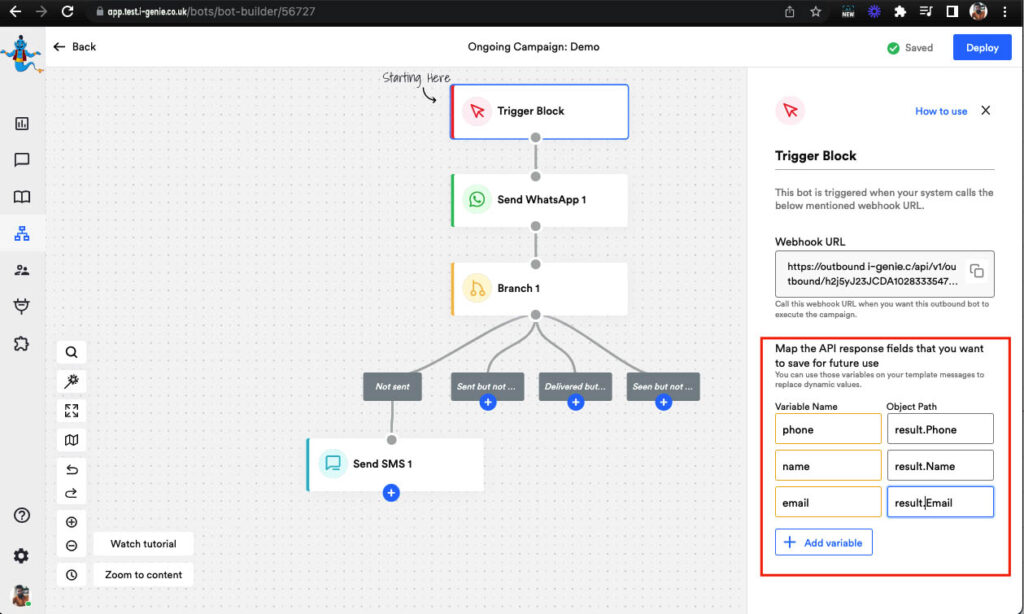The image size is (1024, 614).
Task: Click the undo arrow icon
Action: click(x=72, y=470)
